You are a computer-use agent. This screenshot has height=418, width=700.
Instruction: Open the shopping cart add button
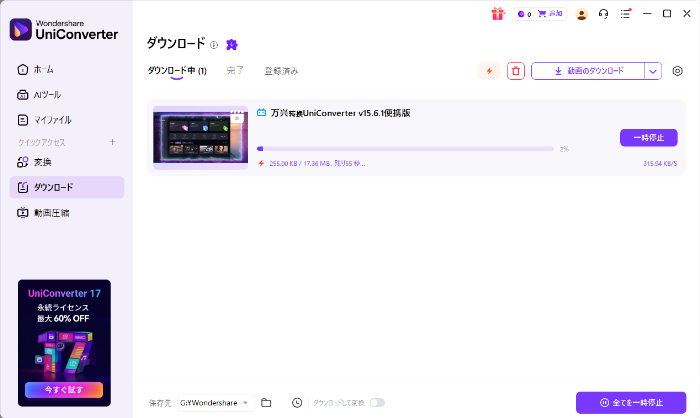(550, 14)
